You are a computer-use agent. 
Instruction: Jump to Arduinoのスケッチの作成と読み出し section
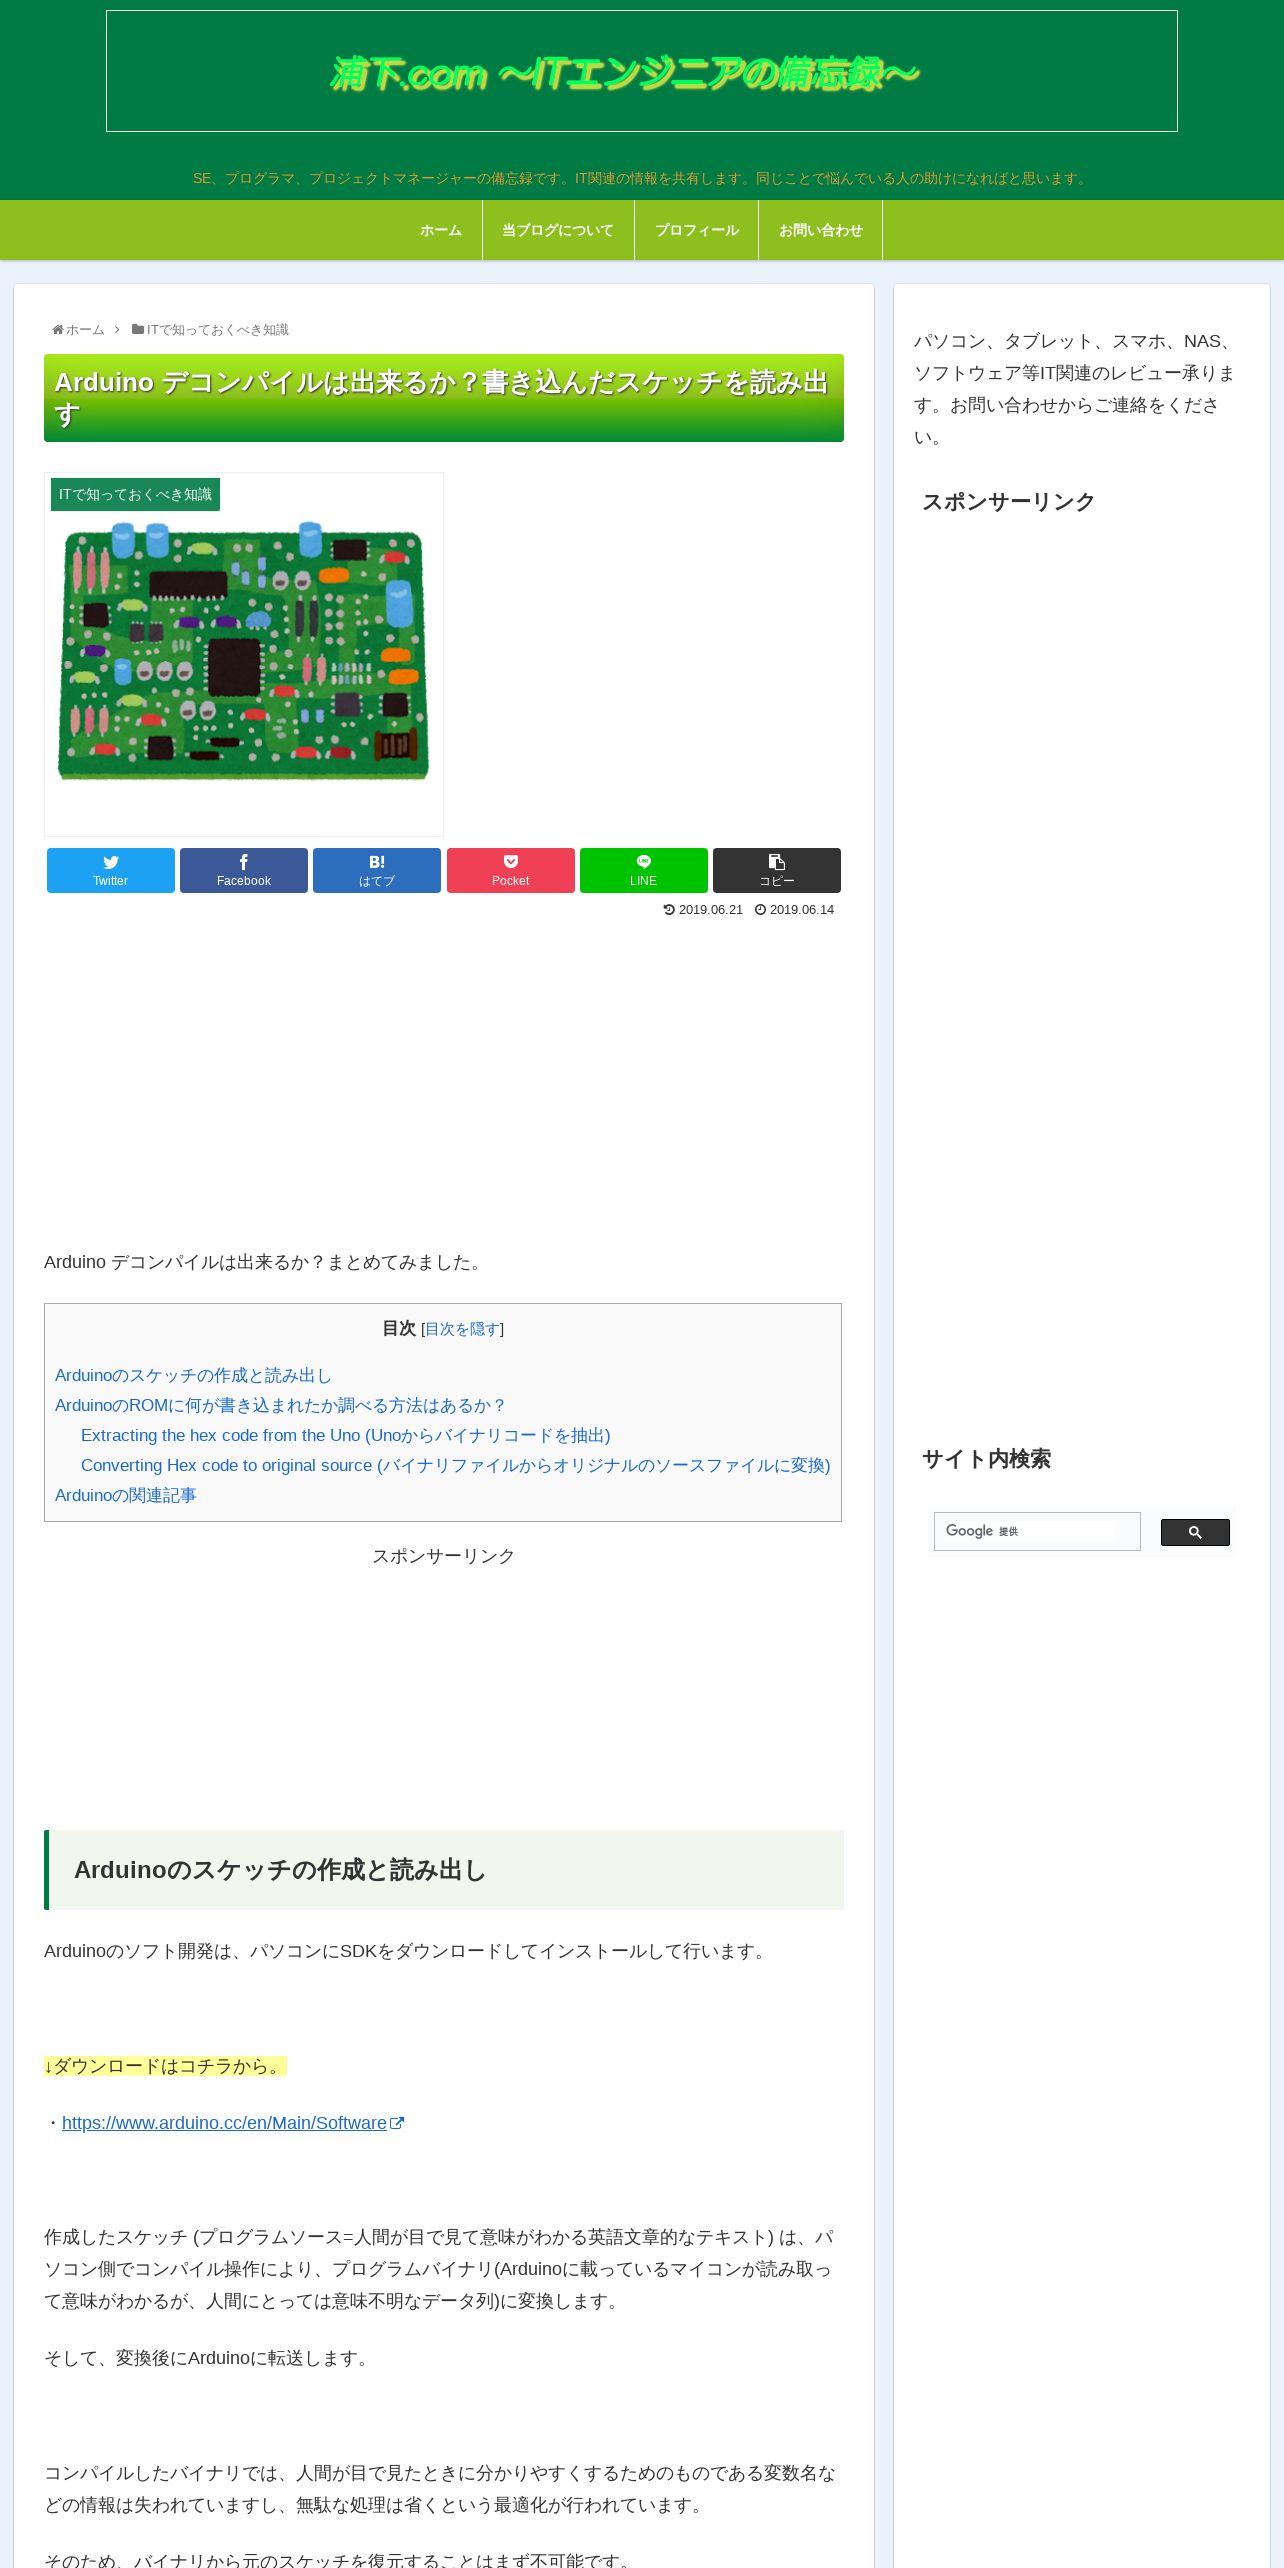point(193,1376)
